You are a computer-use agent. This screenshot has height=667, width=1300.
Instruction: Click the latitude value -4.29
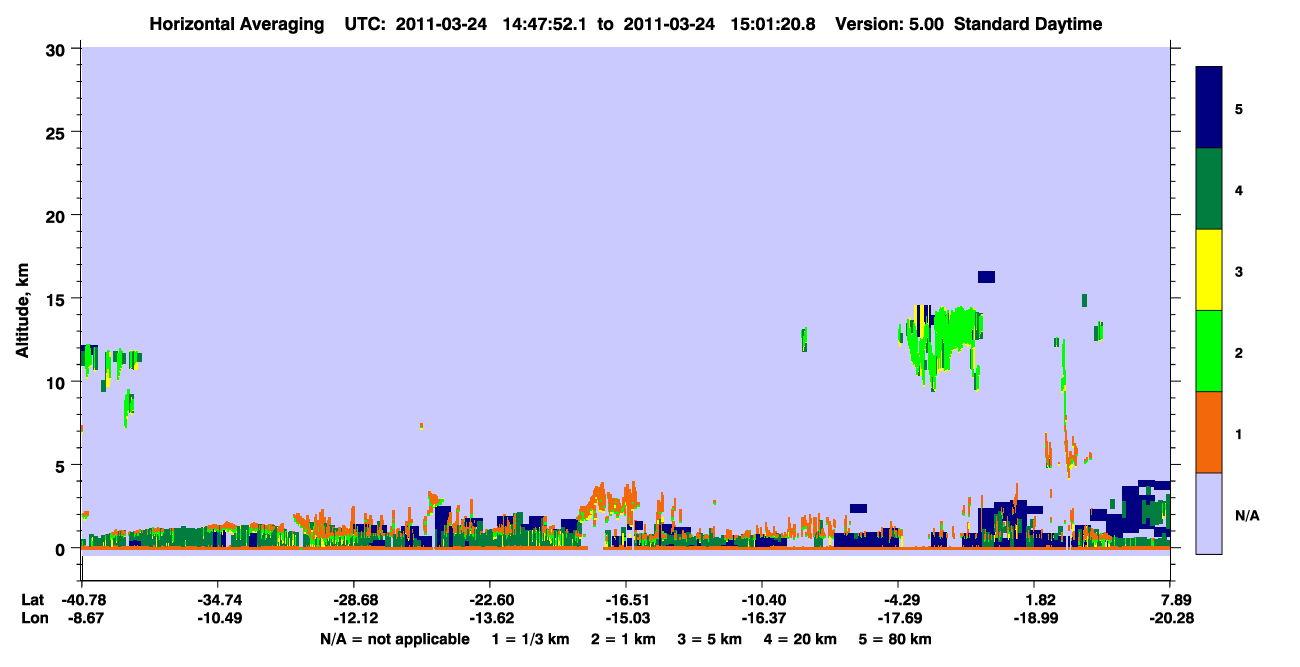(x=898, y=600)
